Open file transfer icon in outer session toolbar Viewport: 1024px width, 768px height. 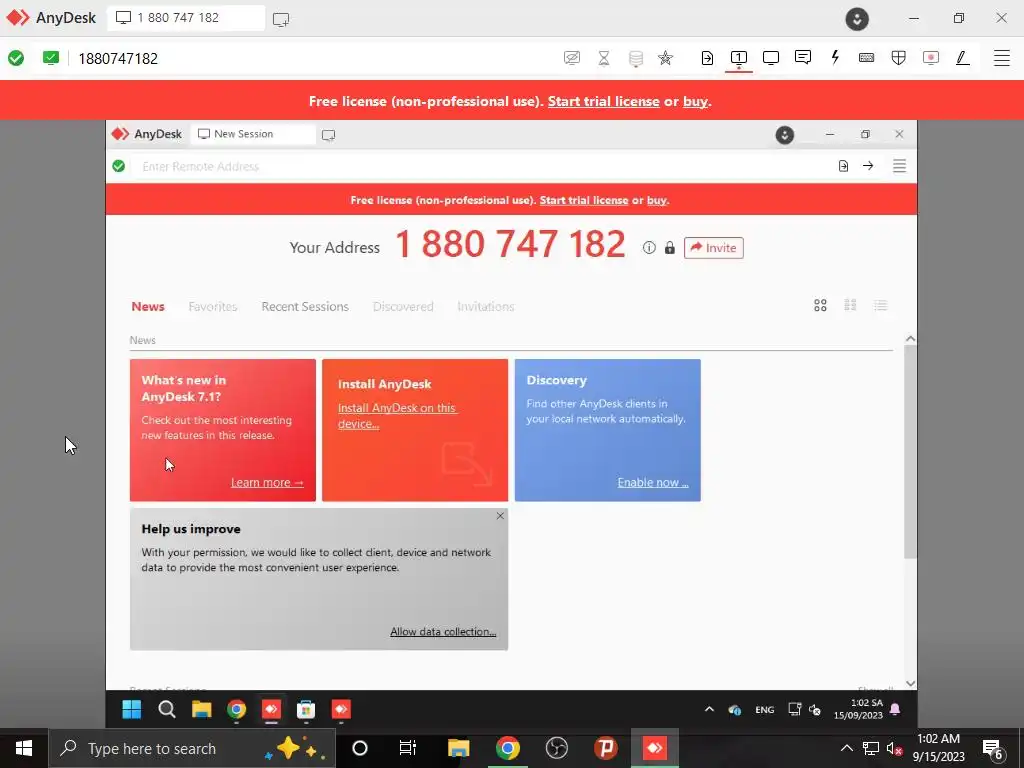(x=707, y=58)
